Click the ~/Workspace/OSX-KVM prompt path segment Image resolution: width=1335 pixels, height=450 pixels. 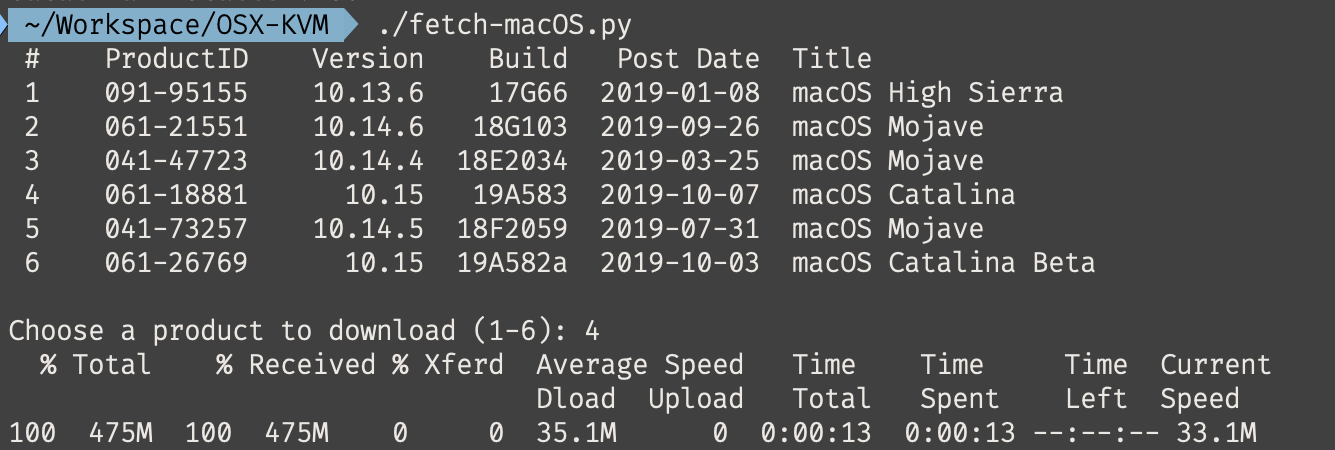(180, 23)
